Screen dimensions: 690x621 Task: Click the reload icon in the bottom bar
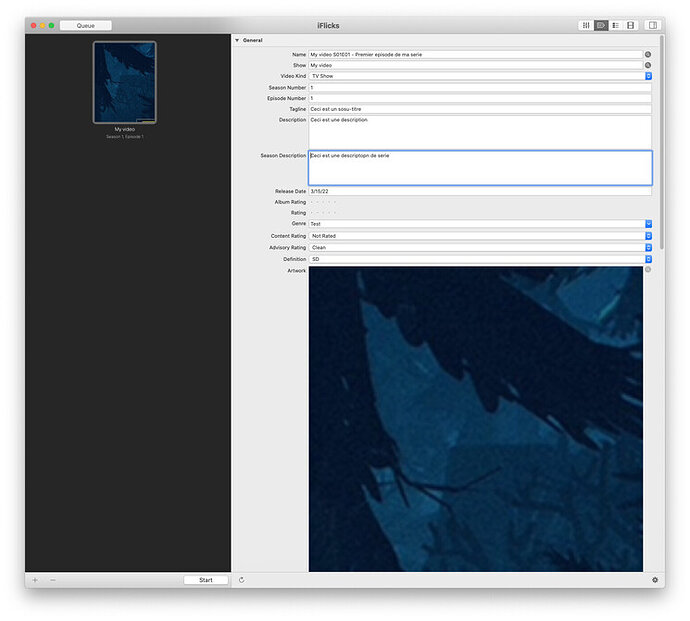[x=242, y=580]
